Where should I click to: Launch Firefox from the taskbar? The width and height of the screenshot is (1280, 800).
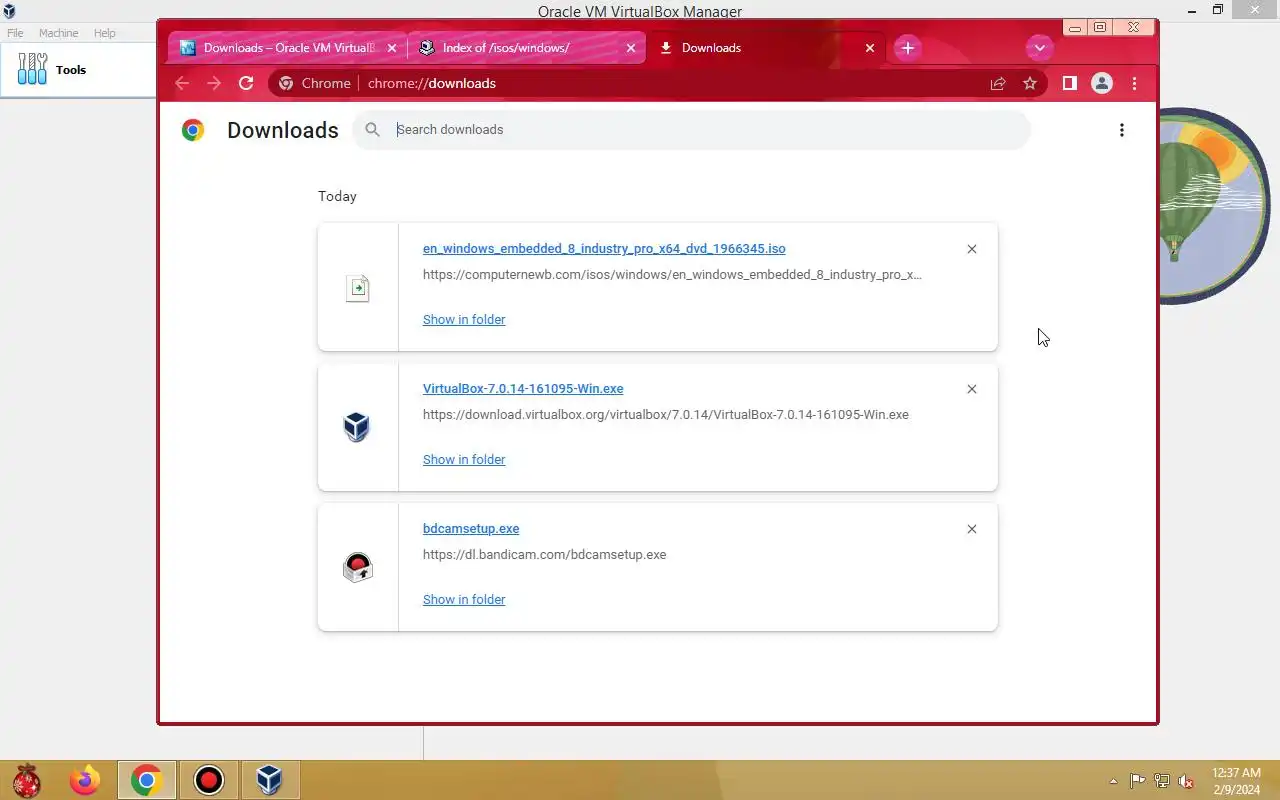(85, 780)
